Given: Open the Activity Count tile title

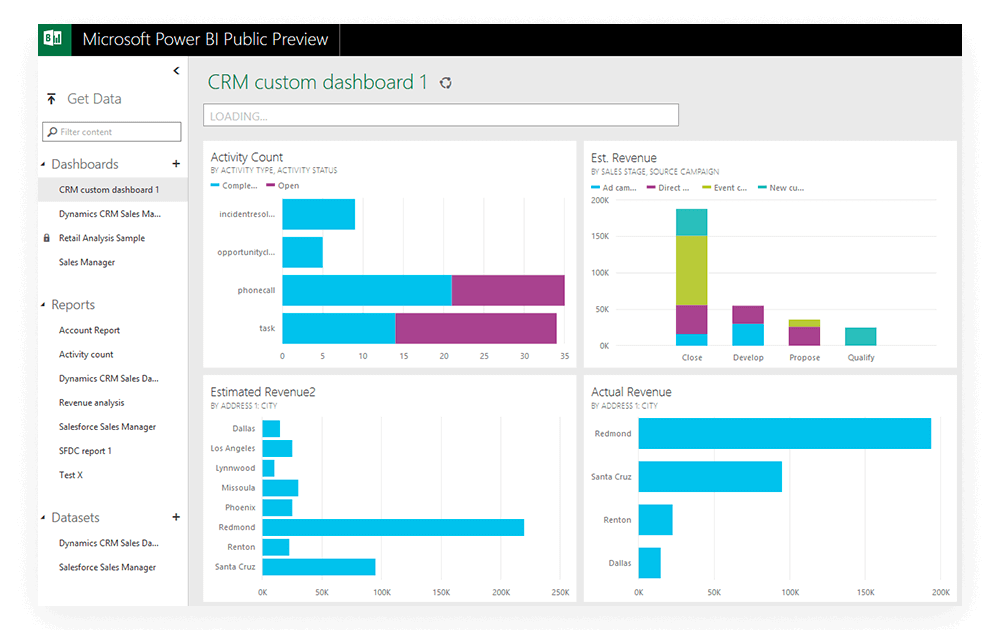Looking at the screenshot, I should point(246,157).
